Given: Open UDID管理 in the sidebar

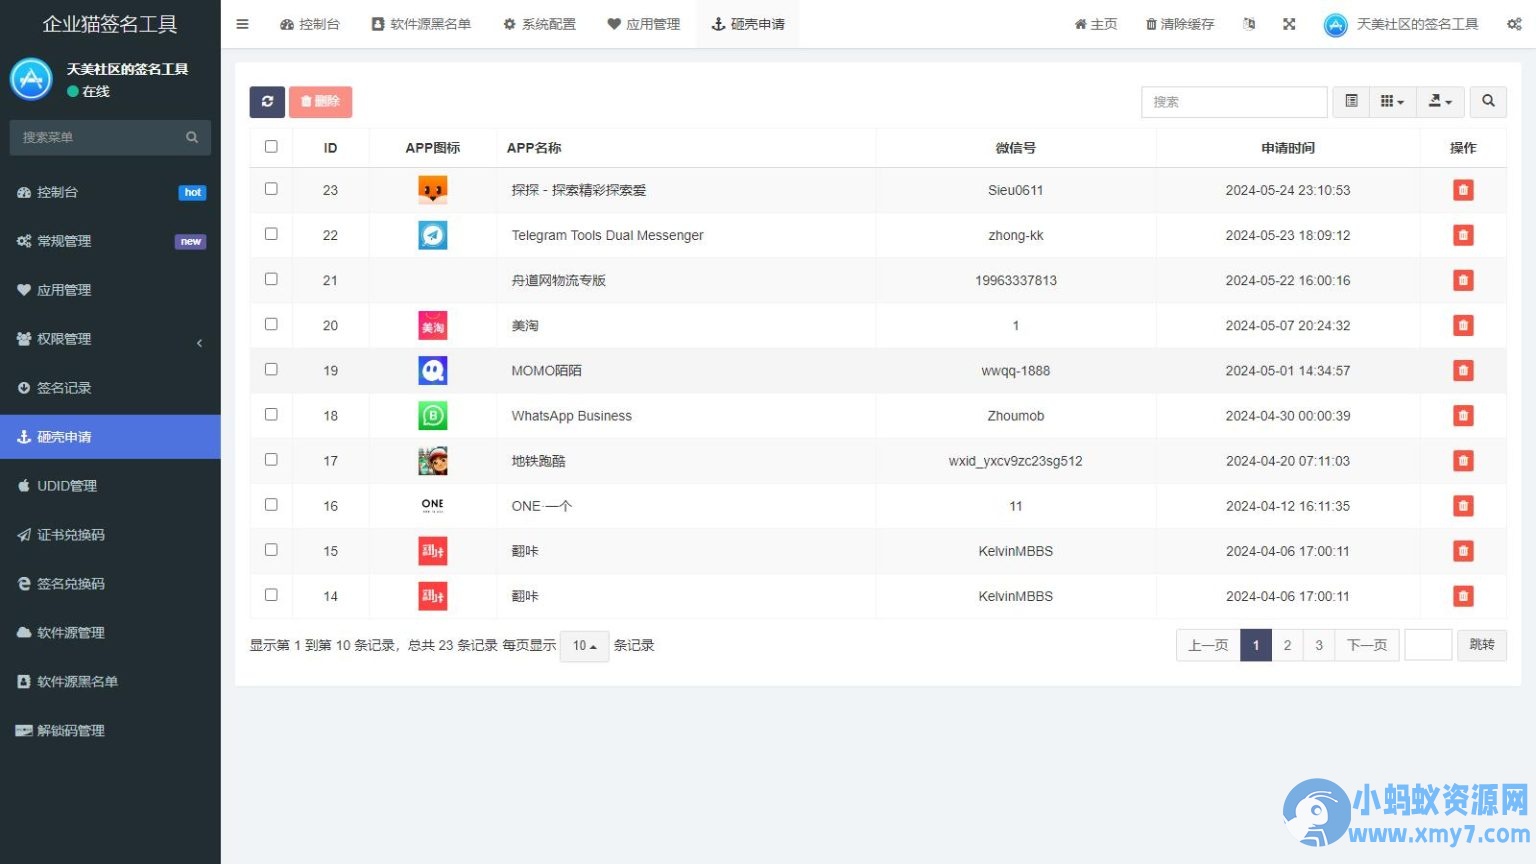Looking at the screenshot, I should tap(110, 486).
